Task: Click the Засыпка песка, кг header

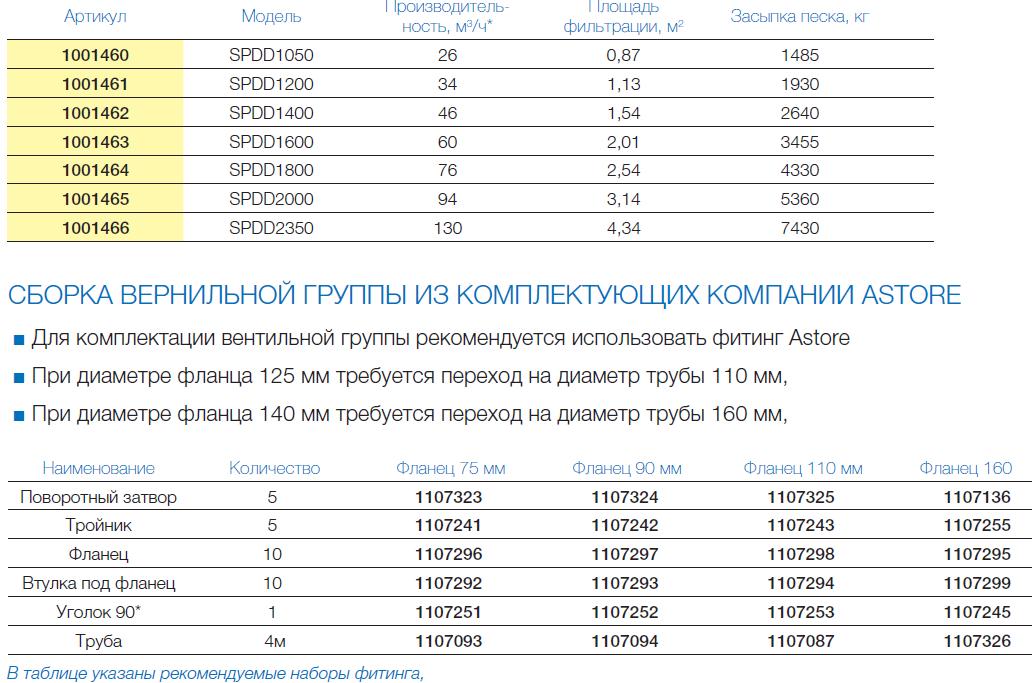Action: [799, 17]
